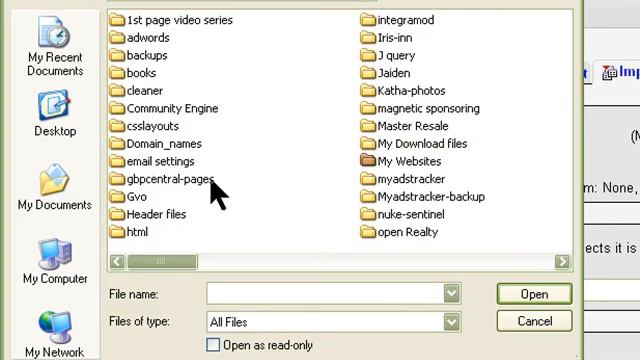Select the Gvo folder icon
The width and height of the screenshot is (640, 360).
pyautogui.click(x=117, y=196)
